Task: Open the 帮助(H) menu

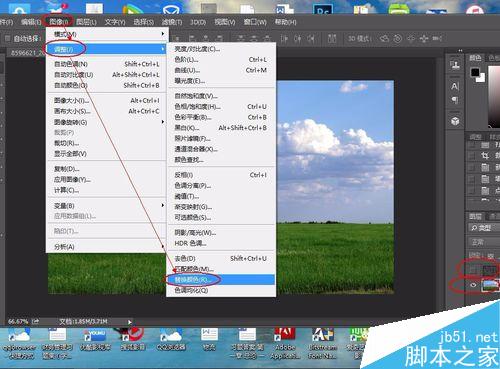Action: 285,22
